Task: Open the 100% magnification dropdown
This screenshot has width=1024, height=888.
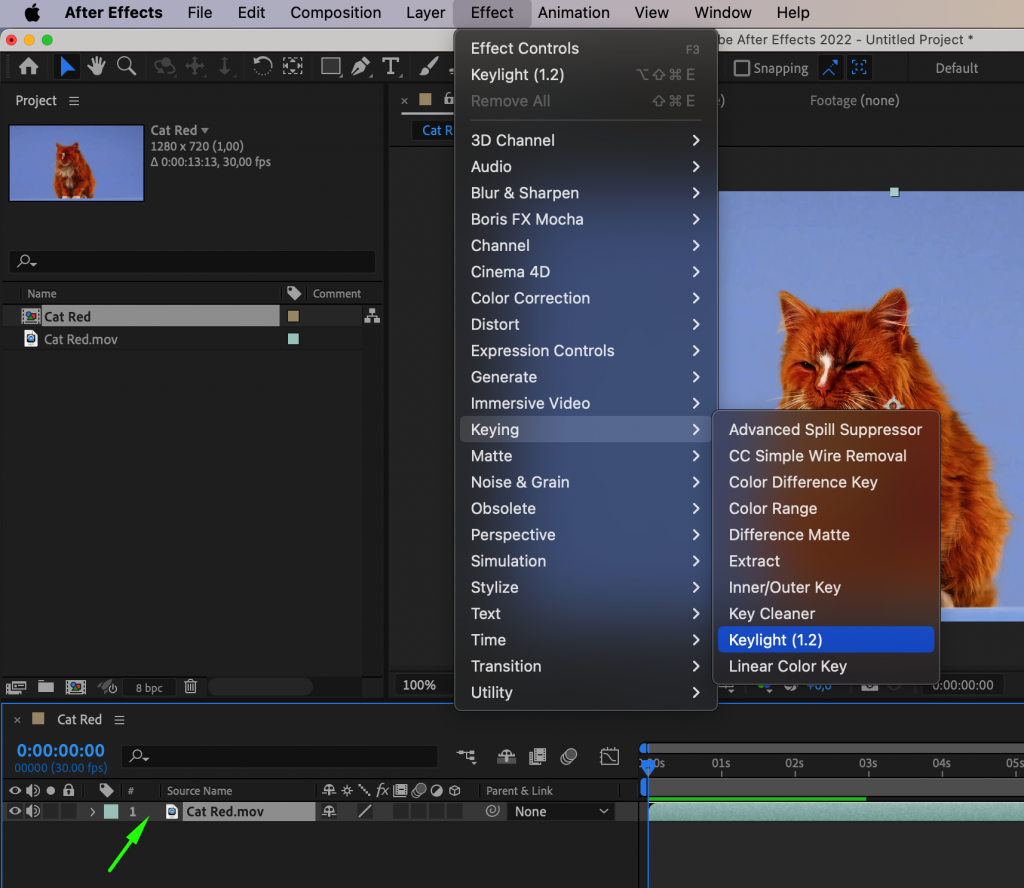Action: (421, 686)
